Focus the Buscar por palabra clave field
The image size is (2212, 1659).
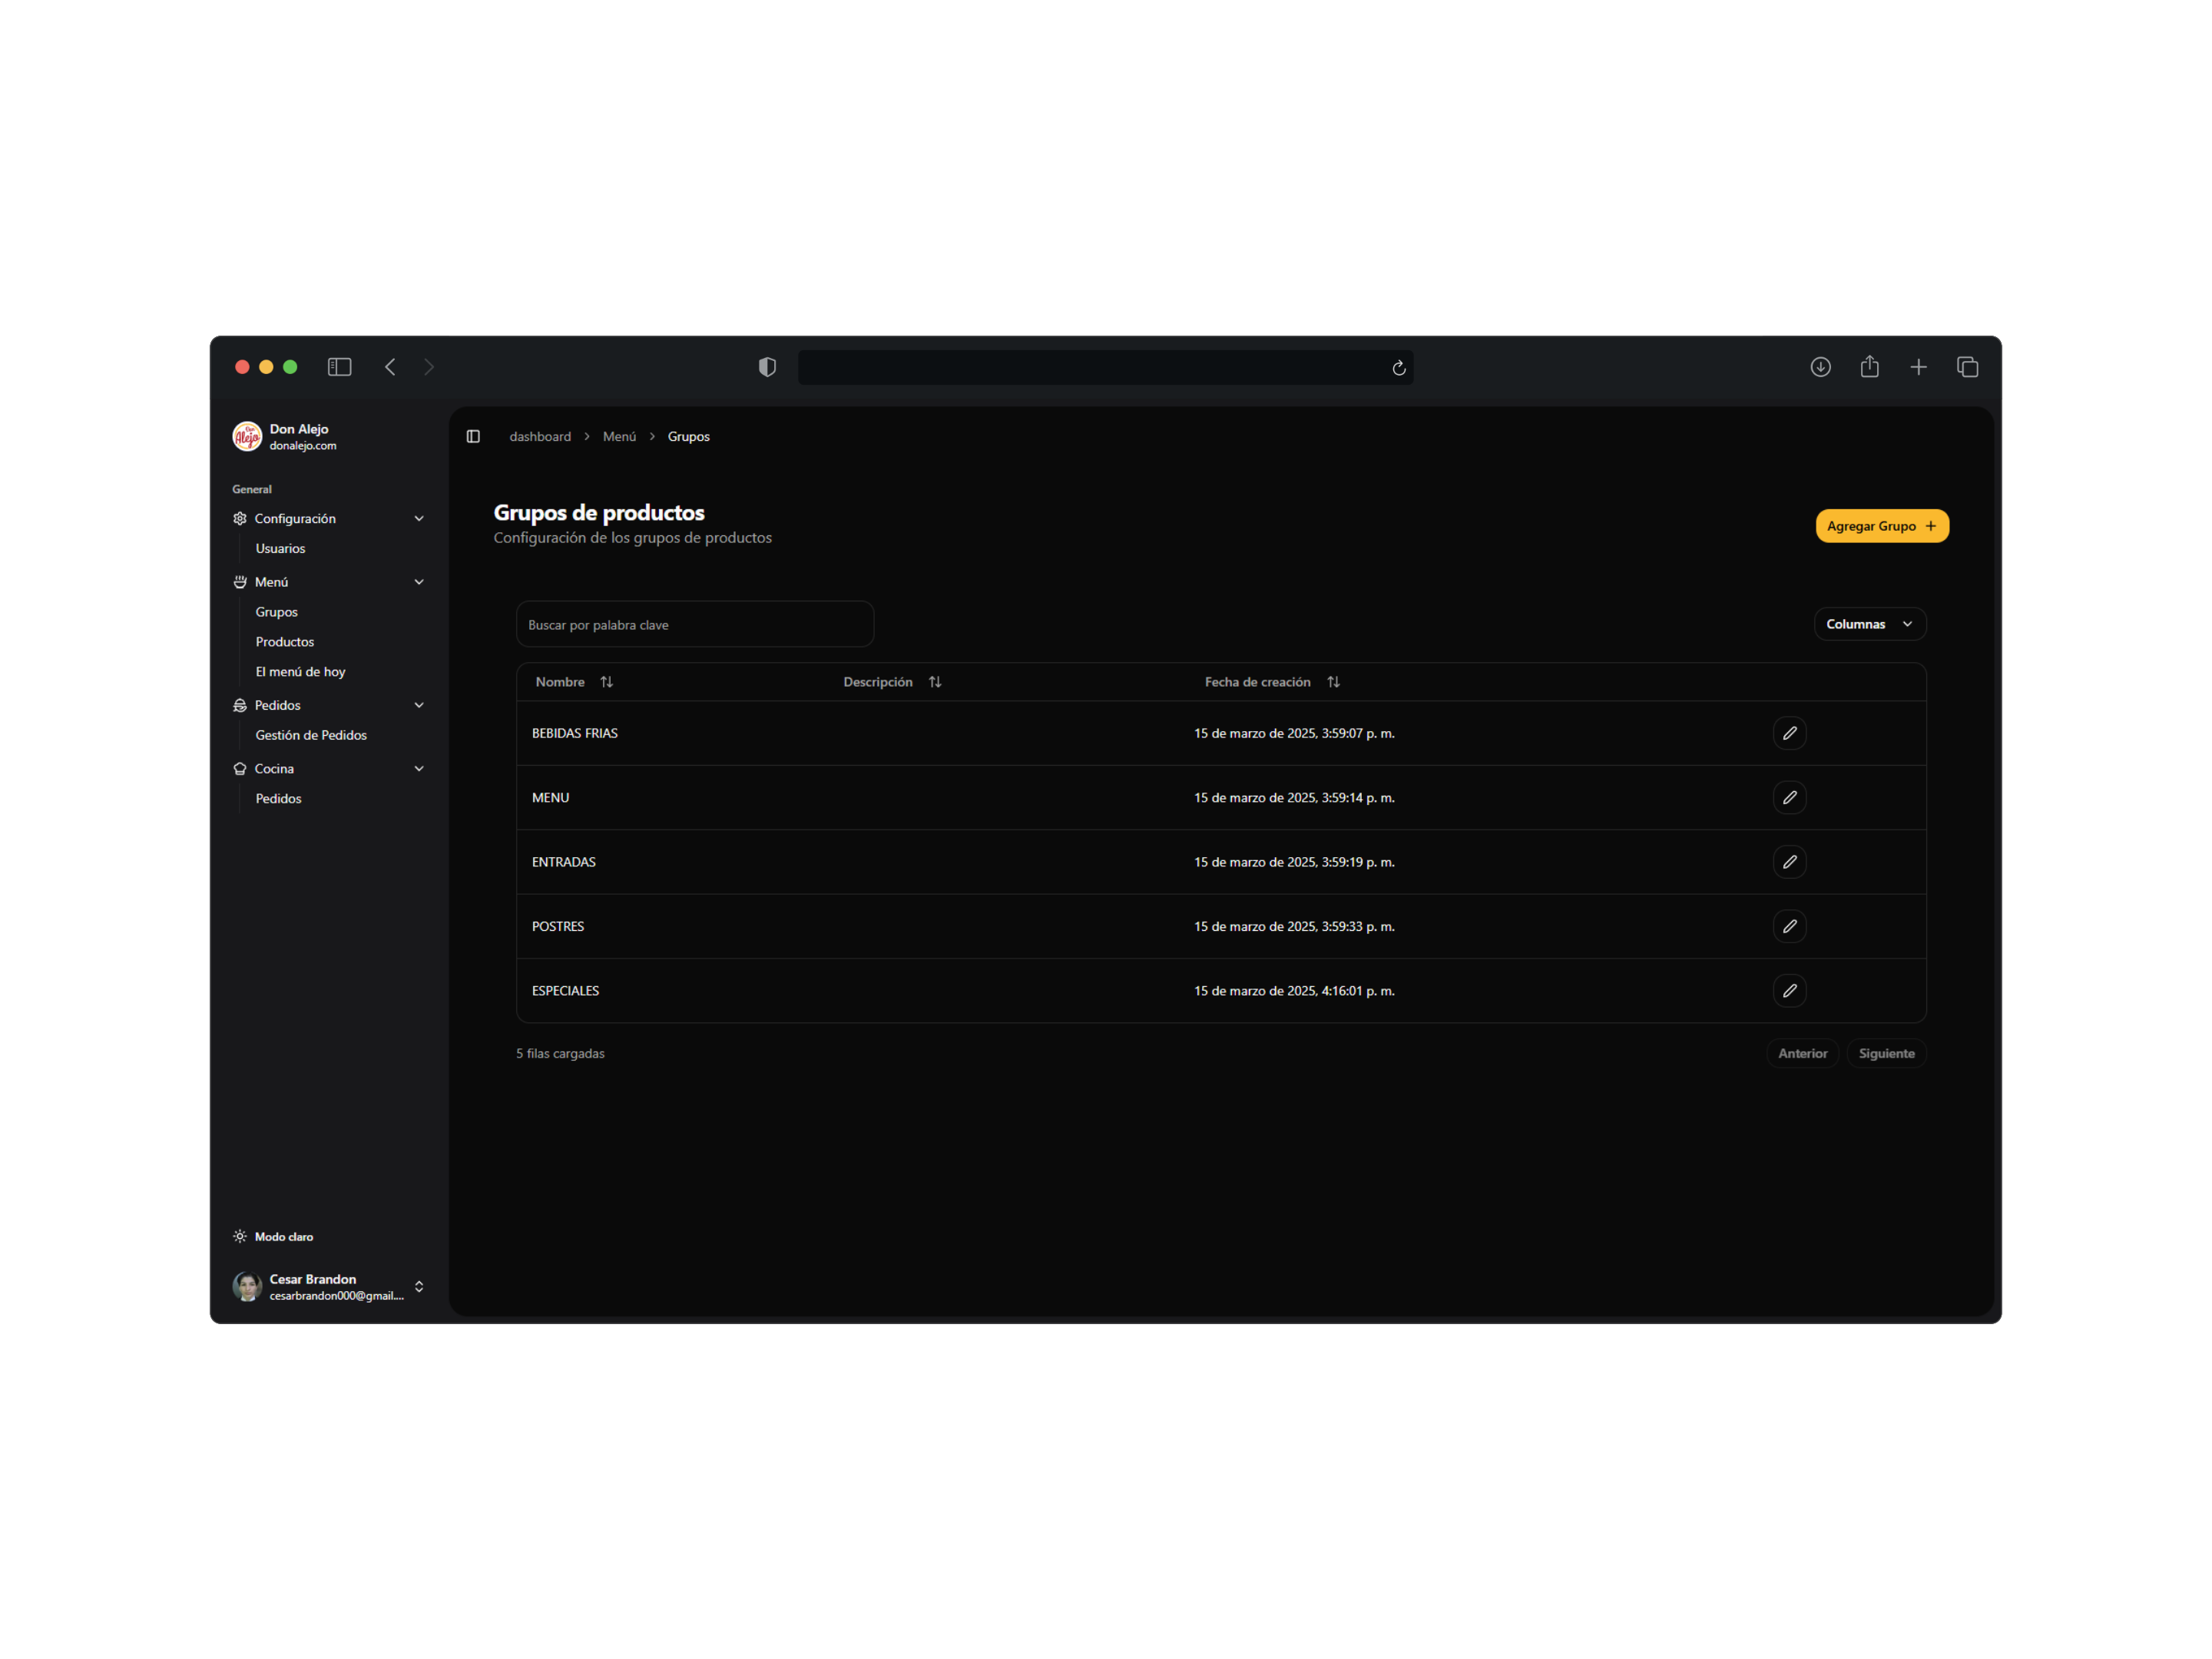(694, 624)
